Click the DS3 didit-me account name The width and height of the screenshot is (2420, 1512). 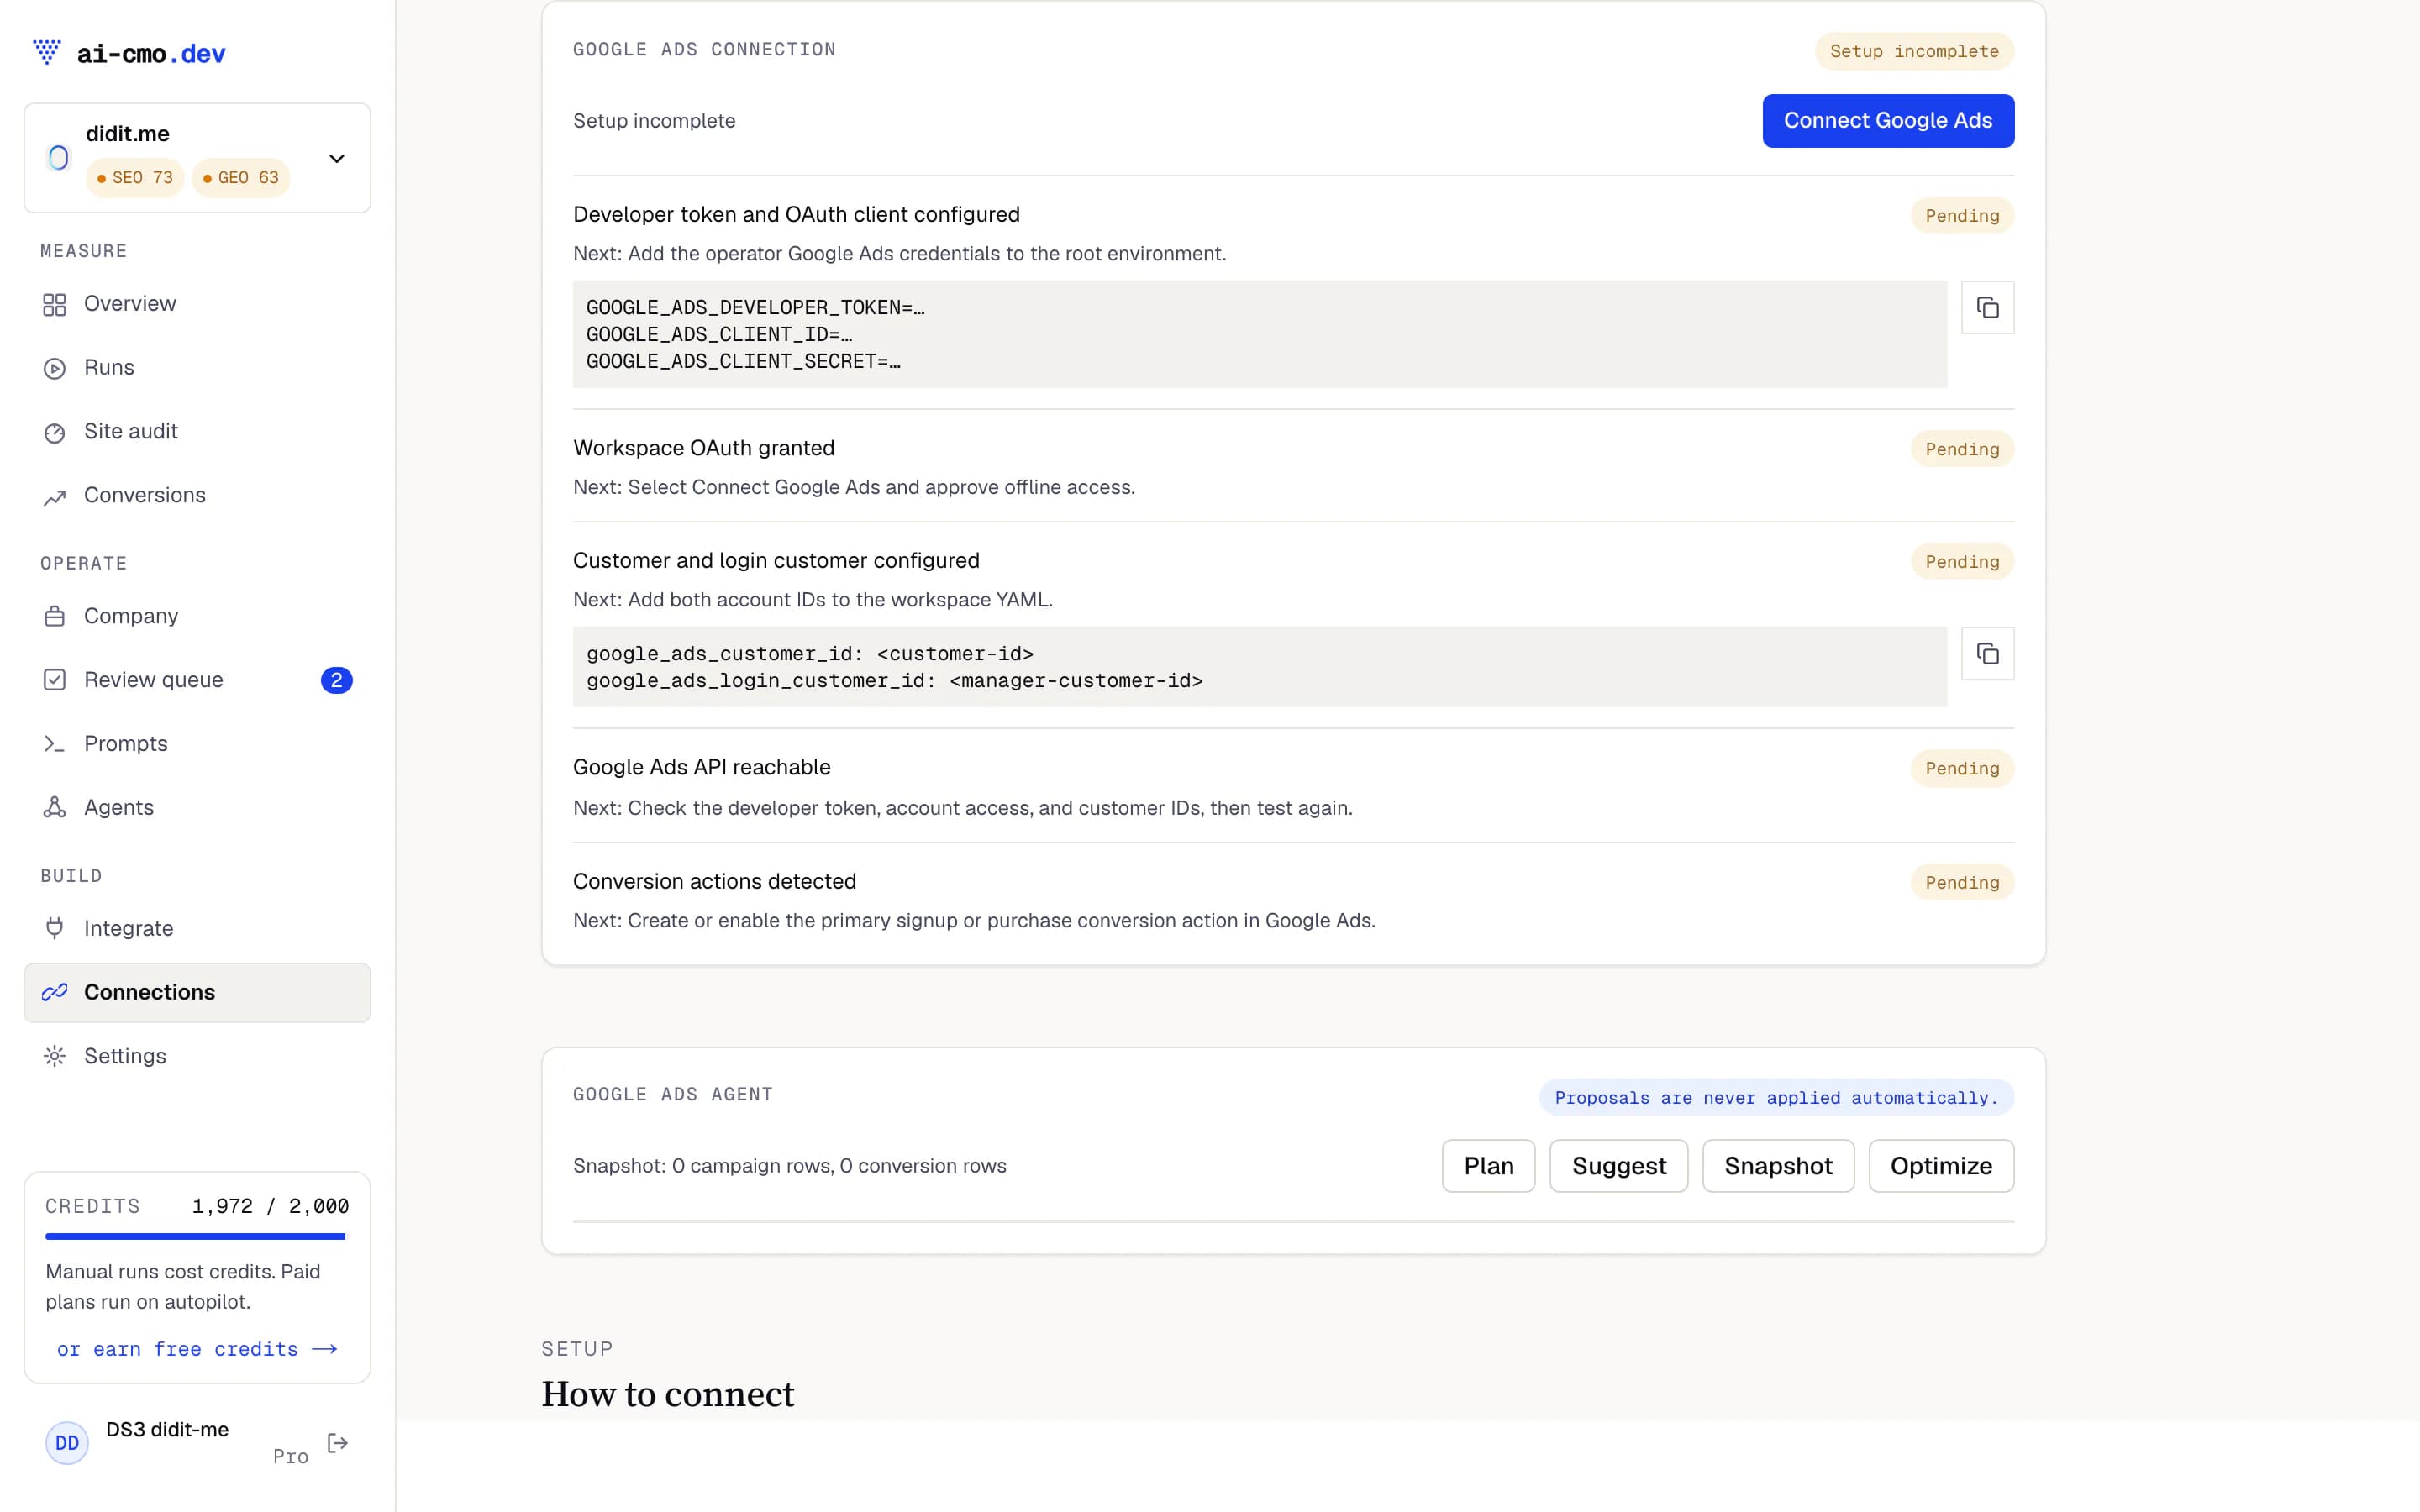167,1430
